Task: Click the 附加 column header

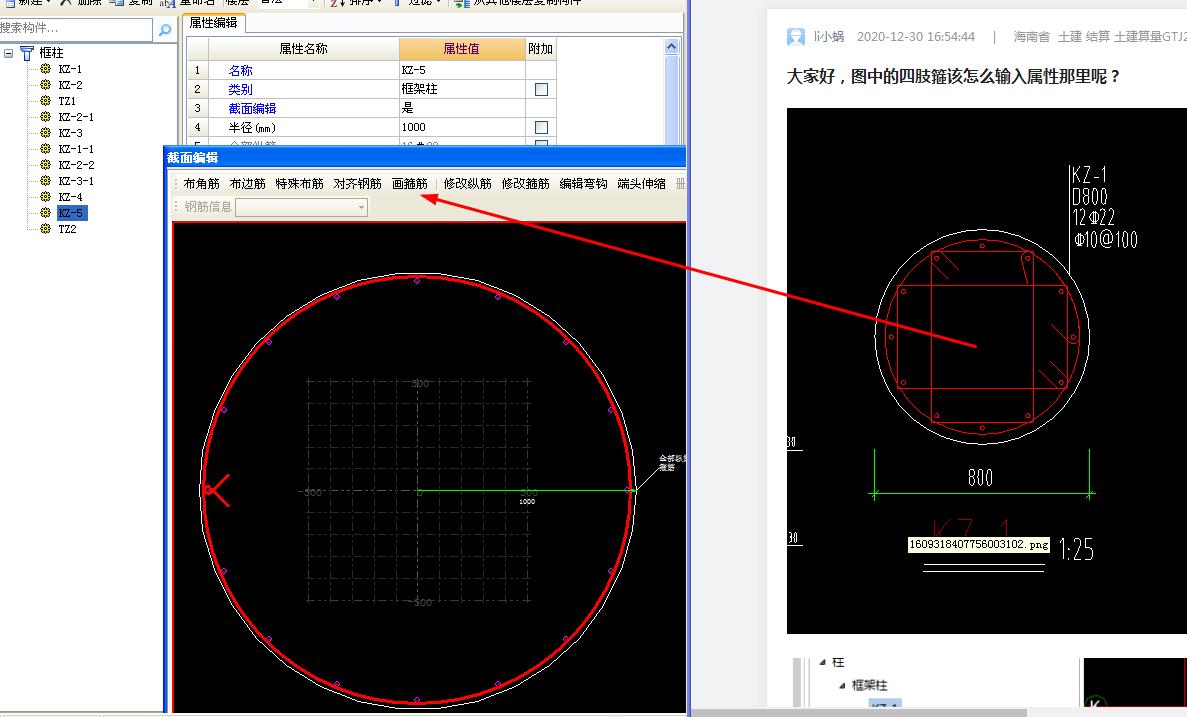Action: pyautogui.click(x=541, y=49)
